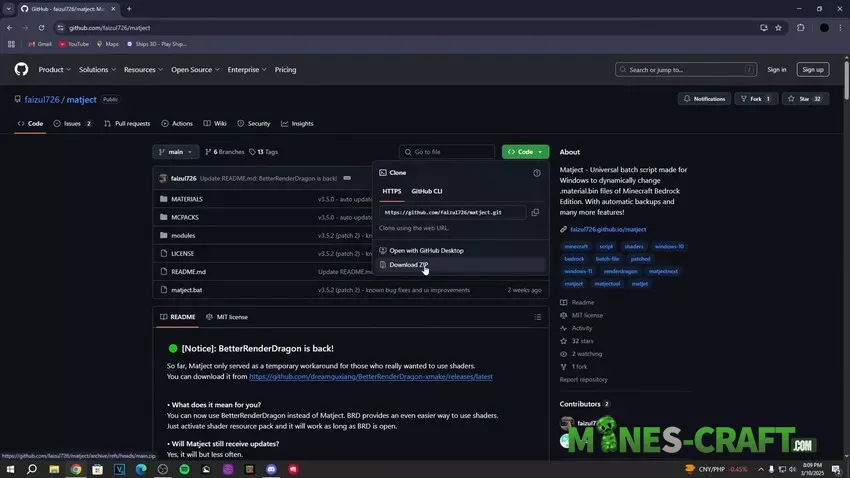Image resolution: width=850 pixels, height=478 pixels.
Task: Click the GitHub logo home icon
Action: click(x=21, y=70)
